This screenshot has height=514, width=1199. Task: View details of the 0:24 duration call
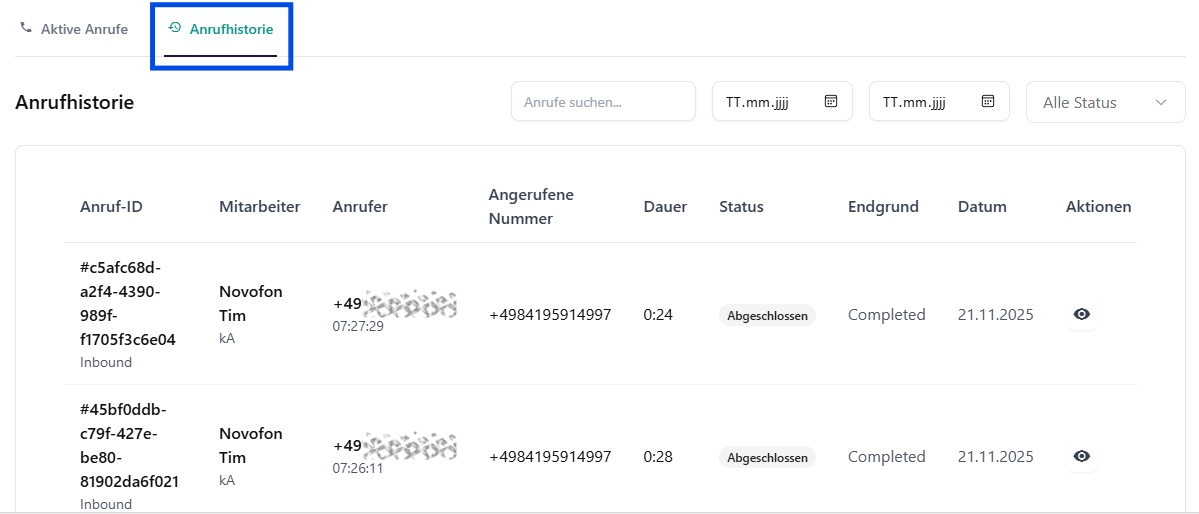(x=1081, y=314)
